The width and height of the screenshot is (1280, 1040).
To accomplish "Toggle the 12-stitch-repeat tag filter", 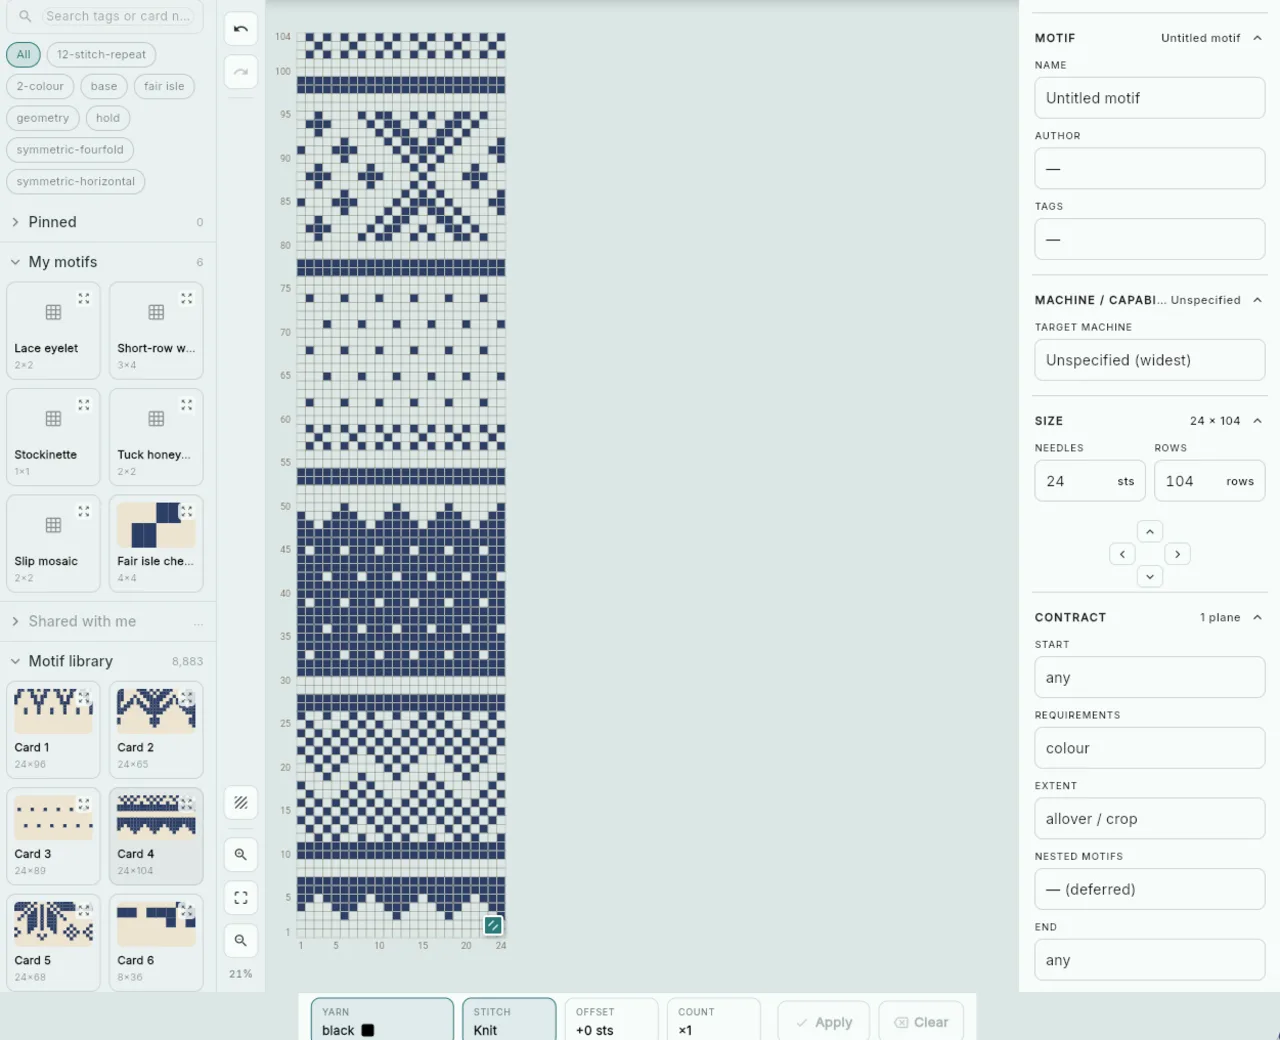I will click(101, 54).
